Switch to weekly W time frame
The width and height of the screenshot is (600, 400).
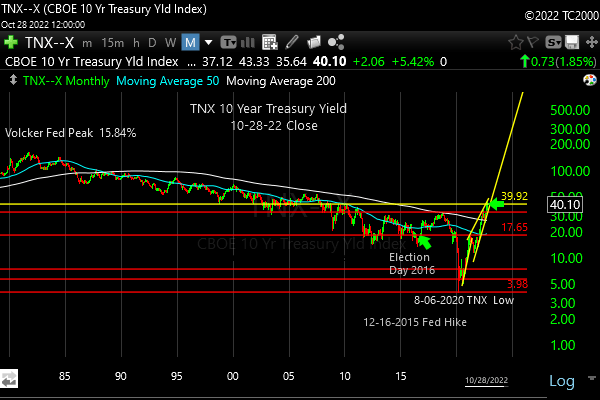pos(170,43)
